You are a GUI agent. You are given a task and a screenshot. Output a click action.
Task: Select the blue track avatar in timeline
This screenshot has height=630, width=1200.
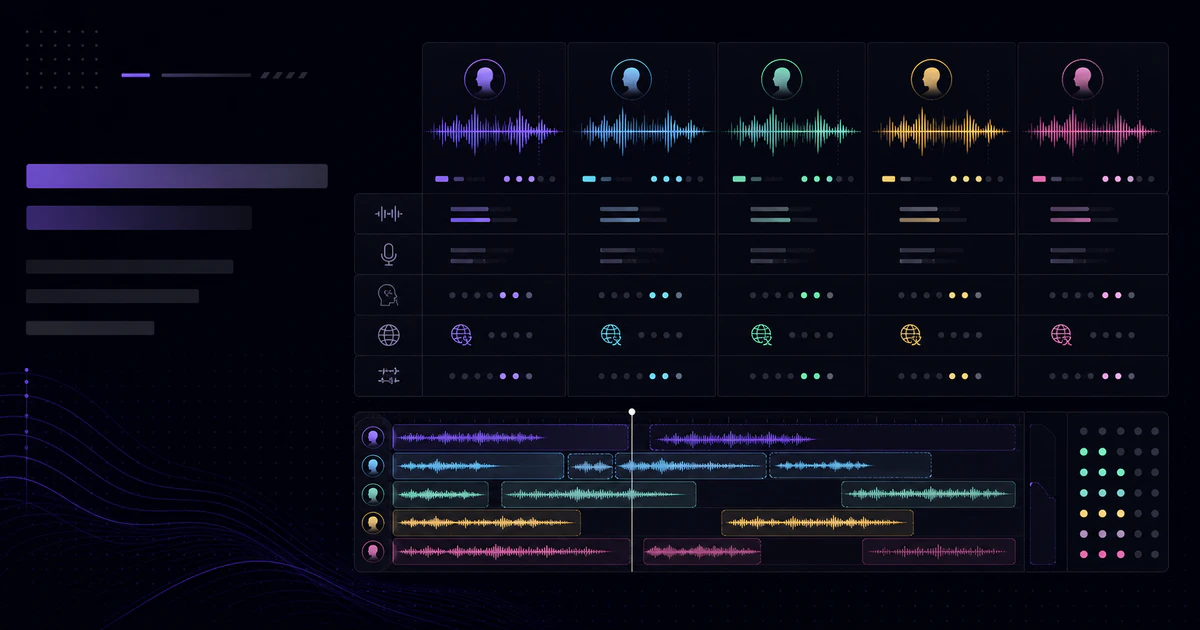pyautogui.click(x=373, y=465)
